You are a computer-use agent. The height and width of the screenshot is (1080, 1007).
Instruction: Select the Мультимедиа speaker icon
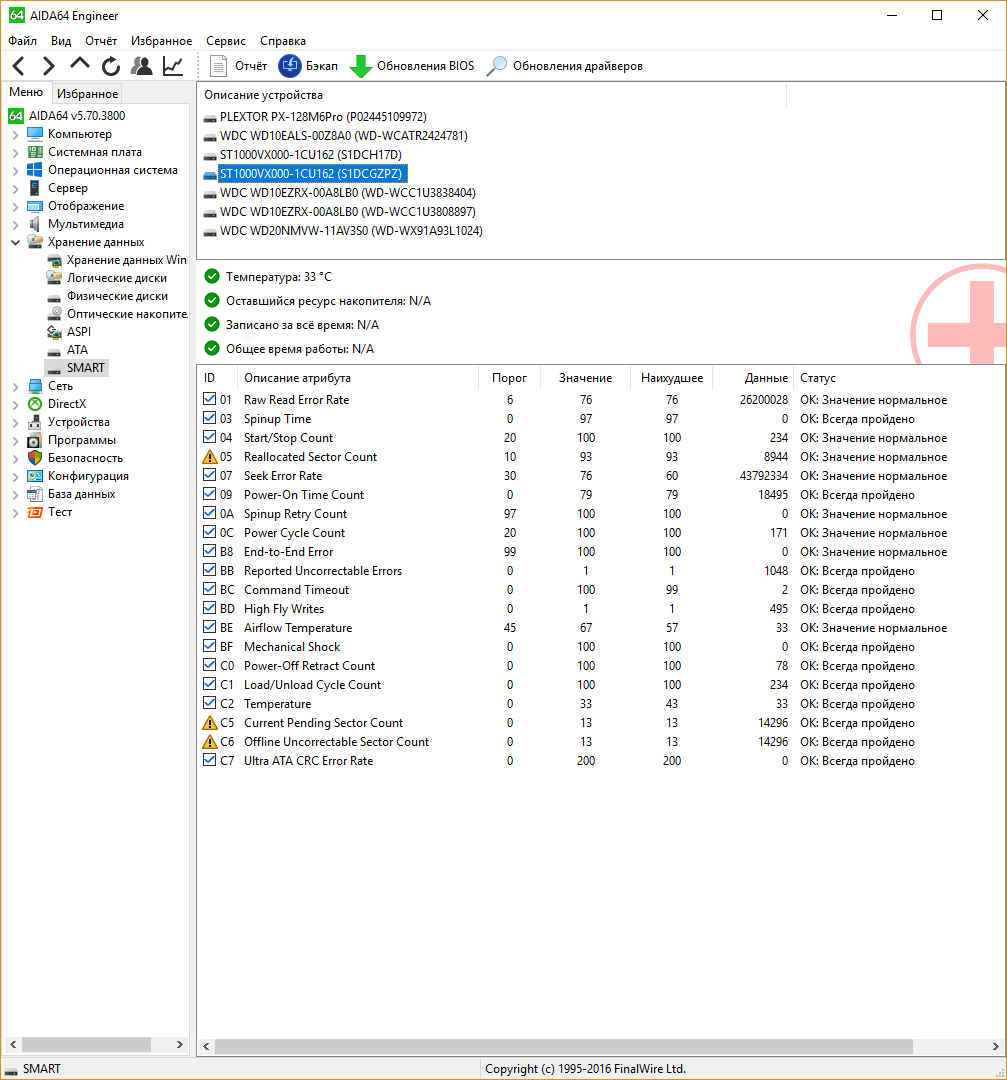[34, 224]
